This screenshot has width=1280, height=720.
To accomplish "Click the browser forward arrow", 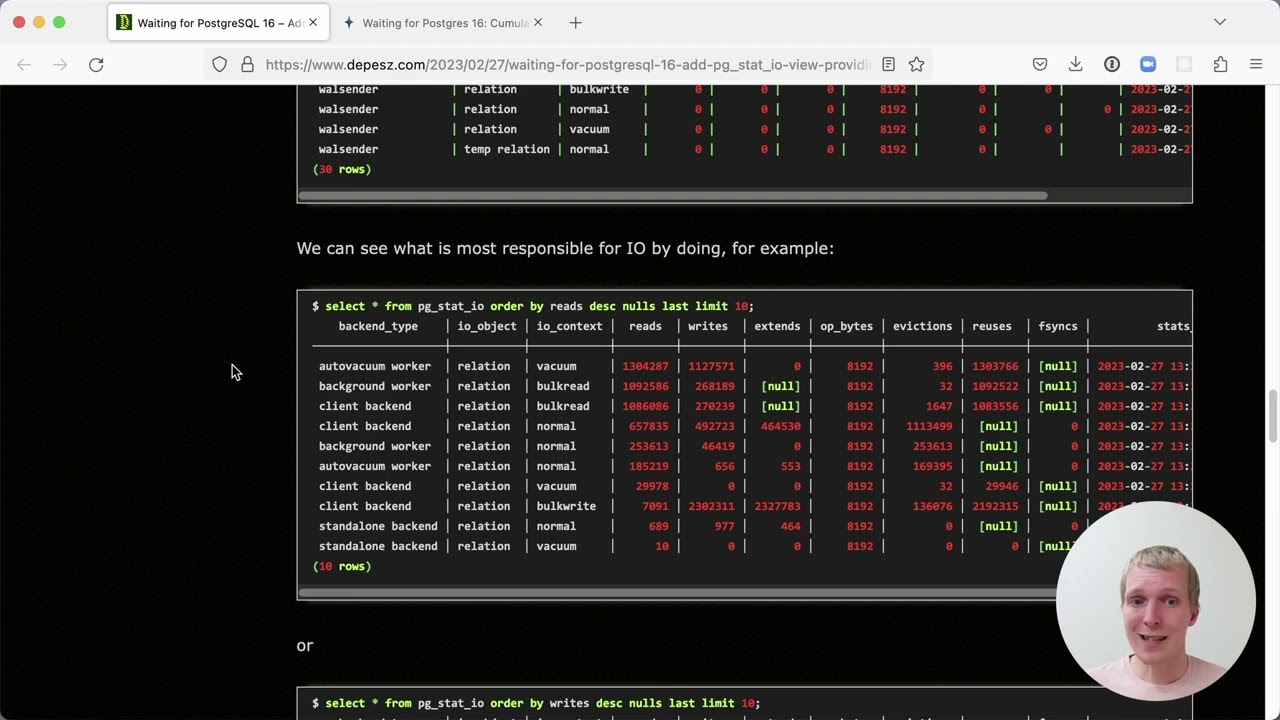I will 60,64.
